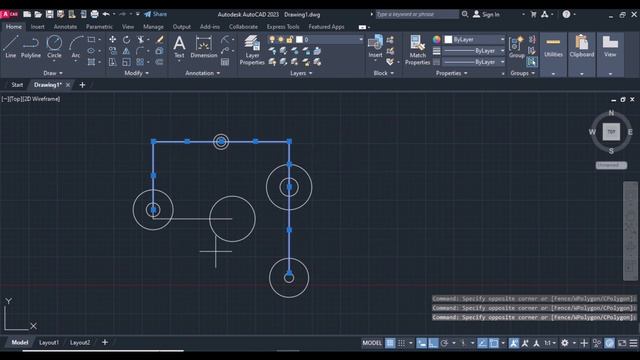Click the Stretch tool icon
Screen dimensions: 640x360
tap(112, 62)
